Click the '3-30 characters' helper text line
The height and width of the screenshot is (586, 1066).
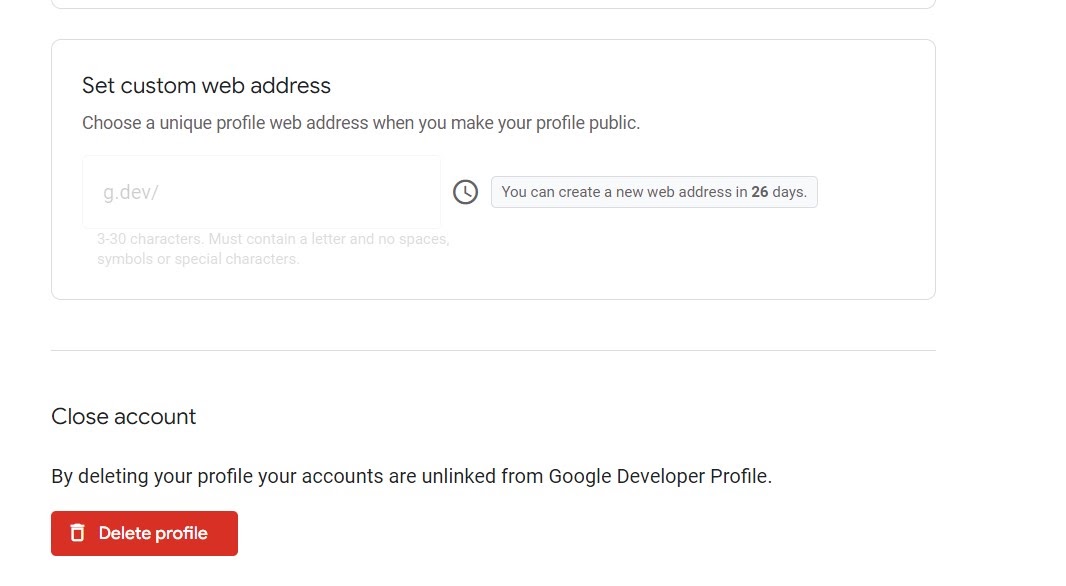pos(273,240)
